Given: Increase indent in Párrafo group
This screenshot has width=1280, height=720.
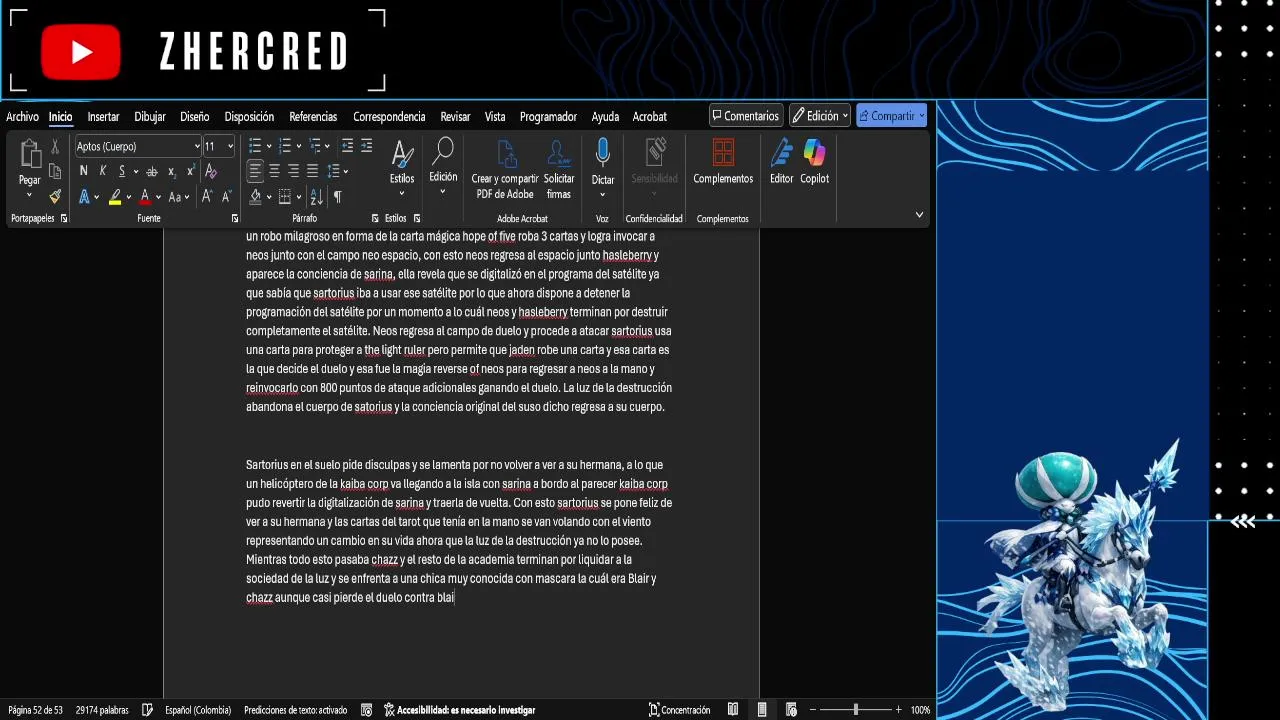Looking at the screenshot, I should [366, 146].
